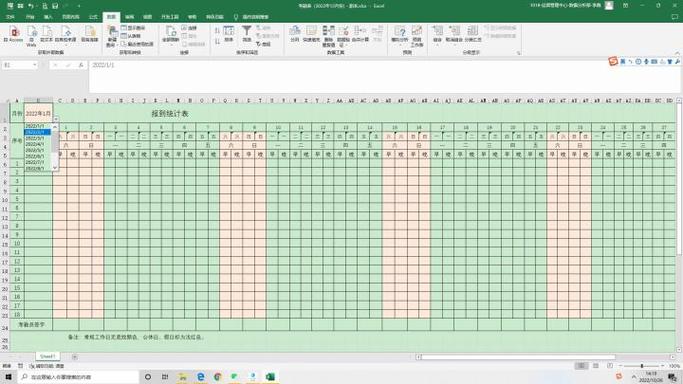The image size is (683, 384).
Task: Open the What-If Analysis dropdown
Action: 399,35
